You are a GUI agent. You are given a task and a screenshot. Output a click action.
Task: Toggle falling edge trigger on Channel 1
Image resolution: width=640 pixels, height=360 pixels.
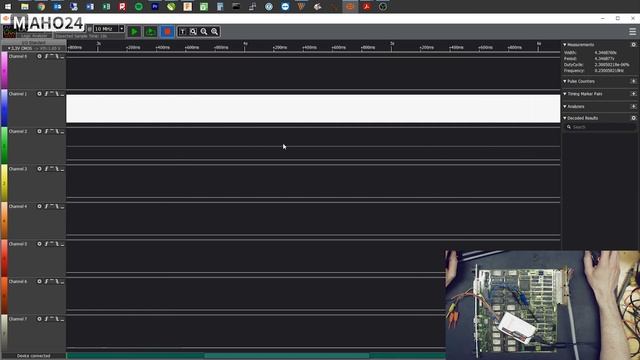click(57, 94)
